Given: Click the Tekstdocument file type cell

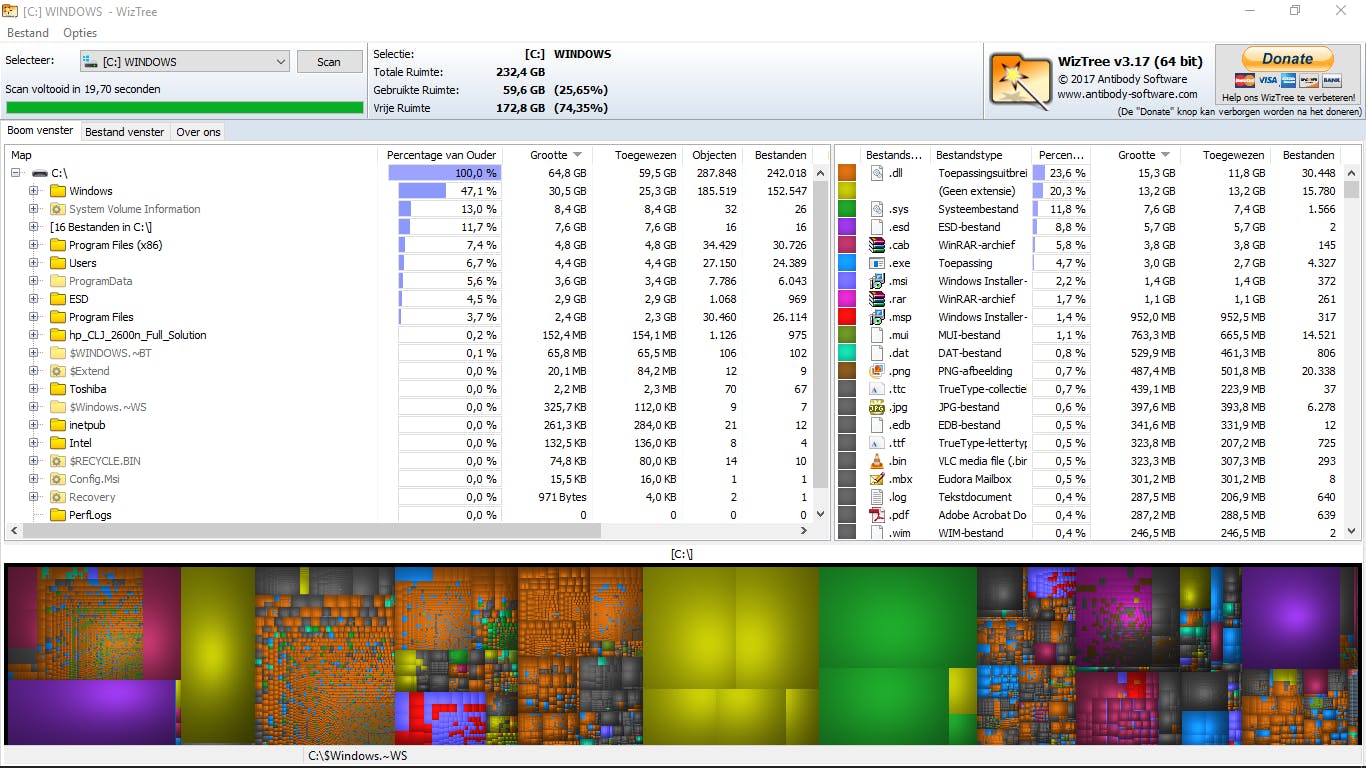Looking at the screenshot, I should [x=975, y=497].
